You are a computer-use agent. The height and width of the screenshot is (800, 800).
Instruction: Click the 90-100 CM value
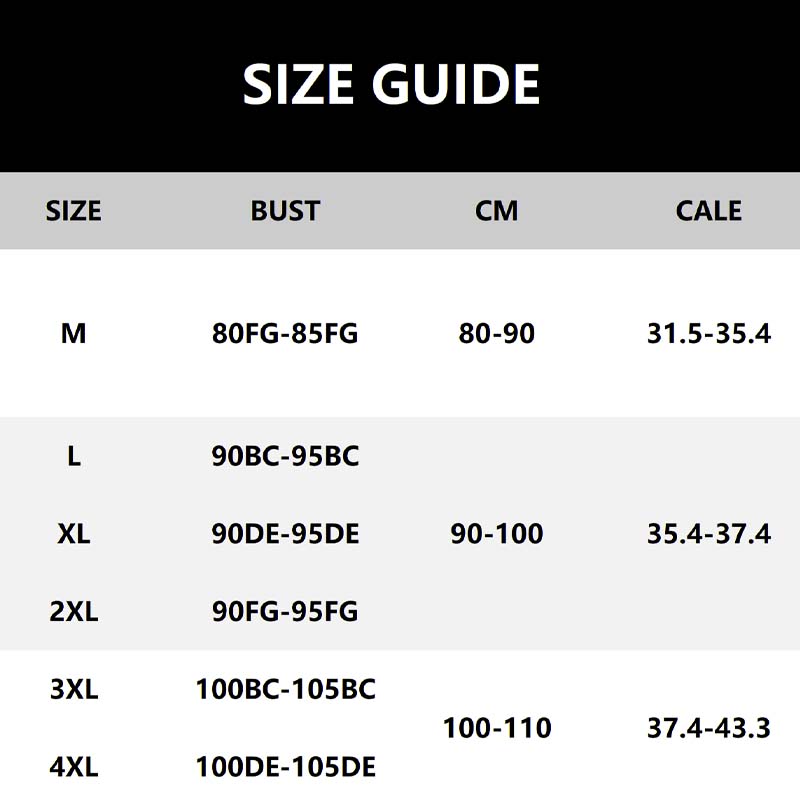497,533
